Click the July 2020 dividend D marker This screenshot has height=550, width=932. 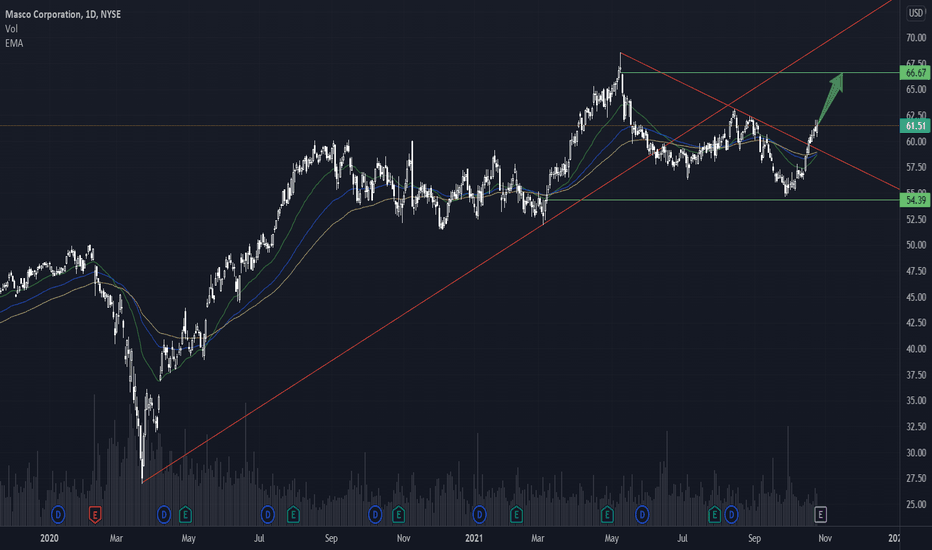(x=267, y=514)
